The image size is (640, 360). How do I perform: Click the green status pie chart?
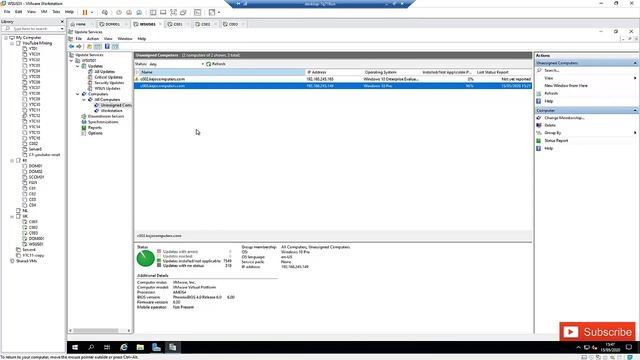pos(145,258)
